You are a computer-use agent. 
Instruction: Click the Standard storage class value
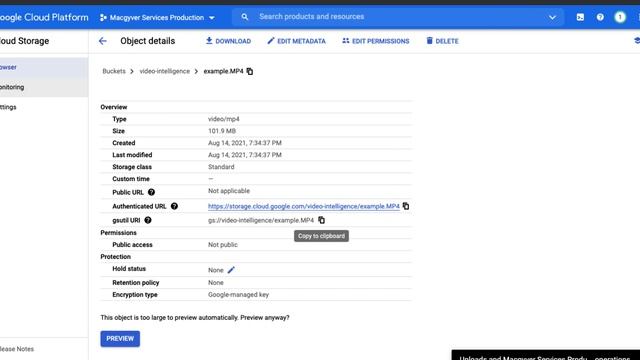click(x=221, y=167)
